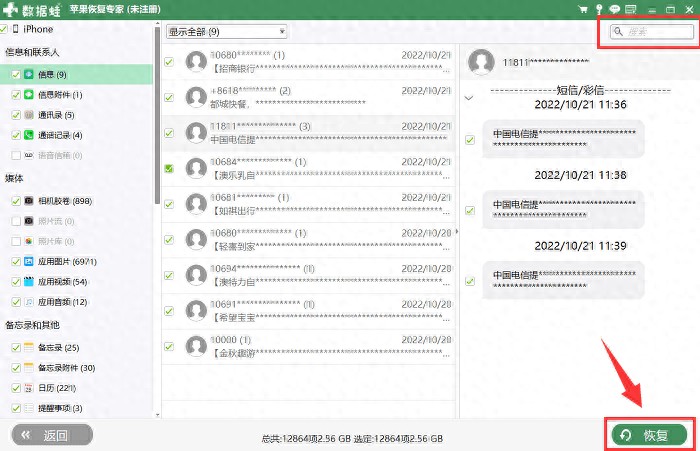The image size is (700, 451).
Task: Click the 恢复 recover button
Action: [x=649, y=435]
